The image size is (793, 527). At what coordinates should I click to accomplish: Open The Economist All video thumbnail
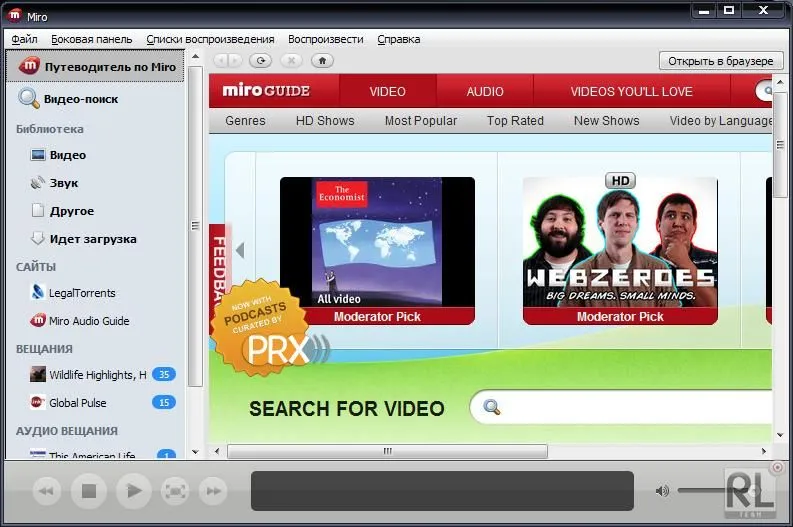(377, 250)
